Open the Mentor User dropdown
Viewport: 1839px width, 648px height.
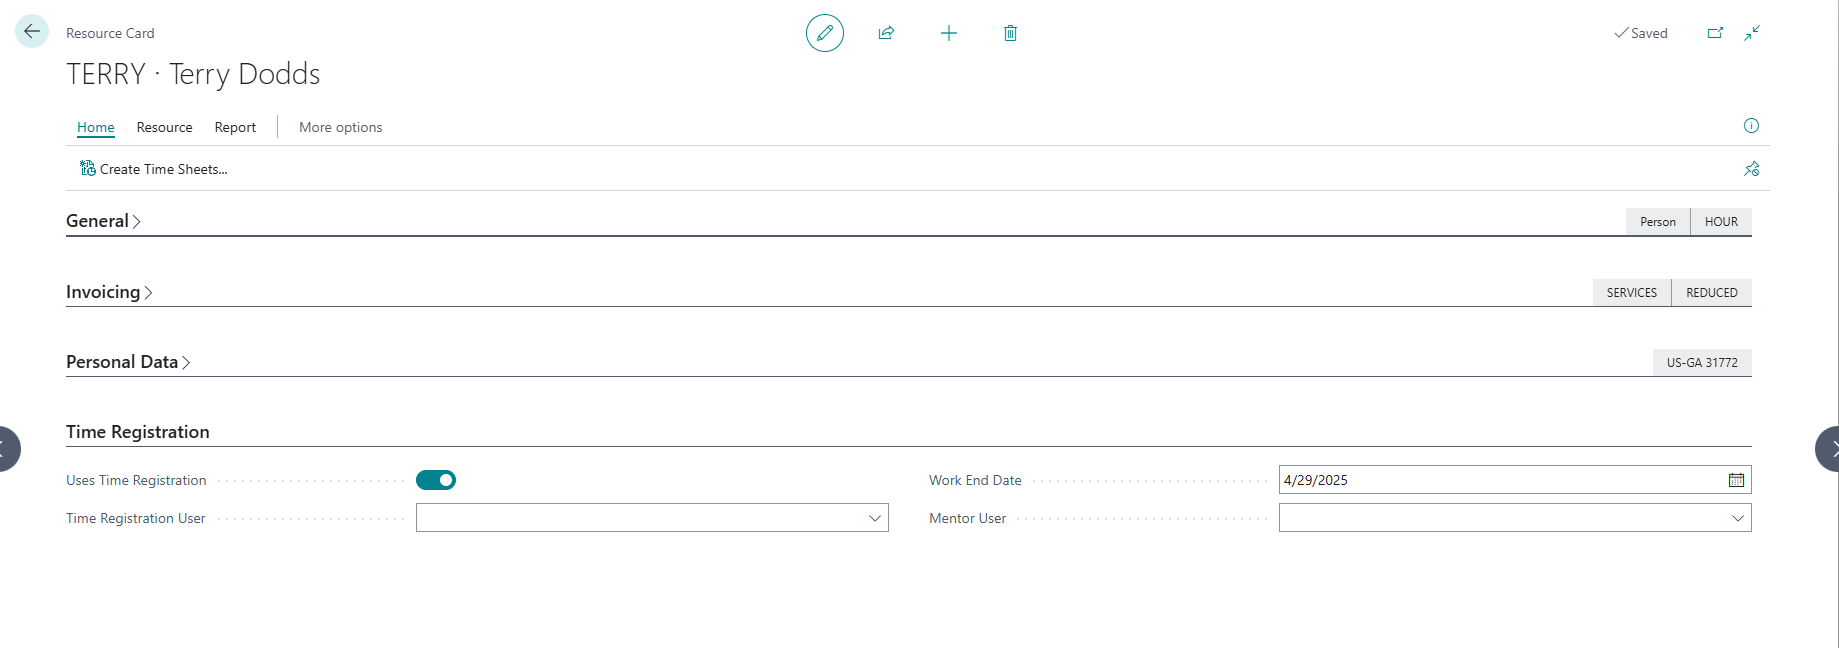tap(1737, 518)
